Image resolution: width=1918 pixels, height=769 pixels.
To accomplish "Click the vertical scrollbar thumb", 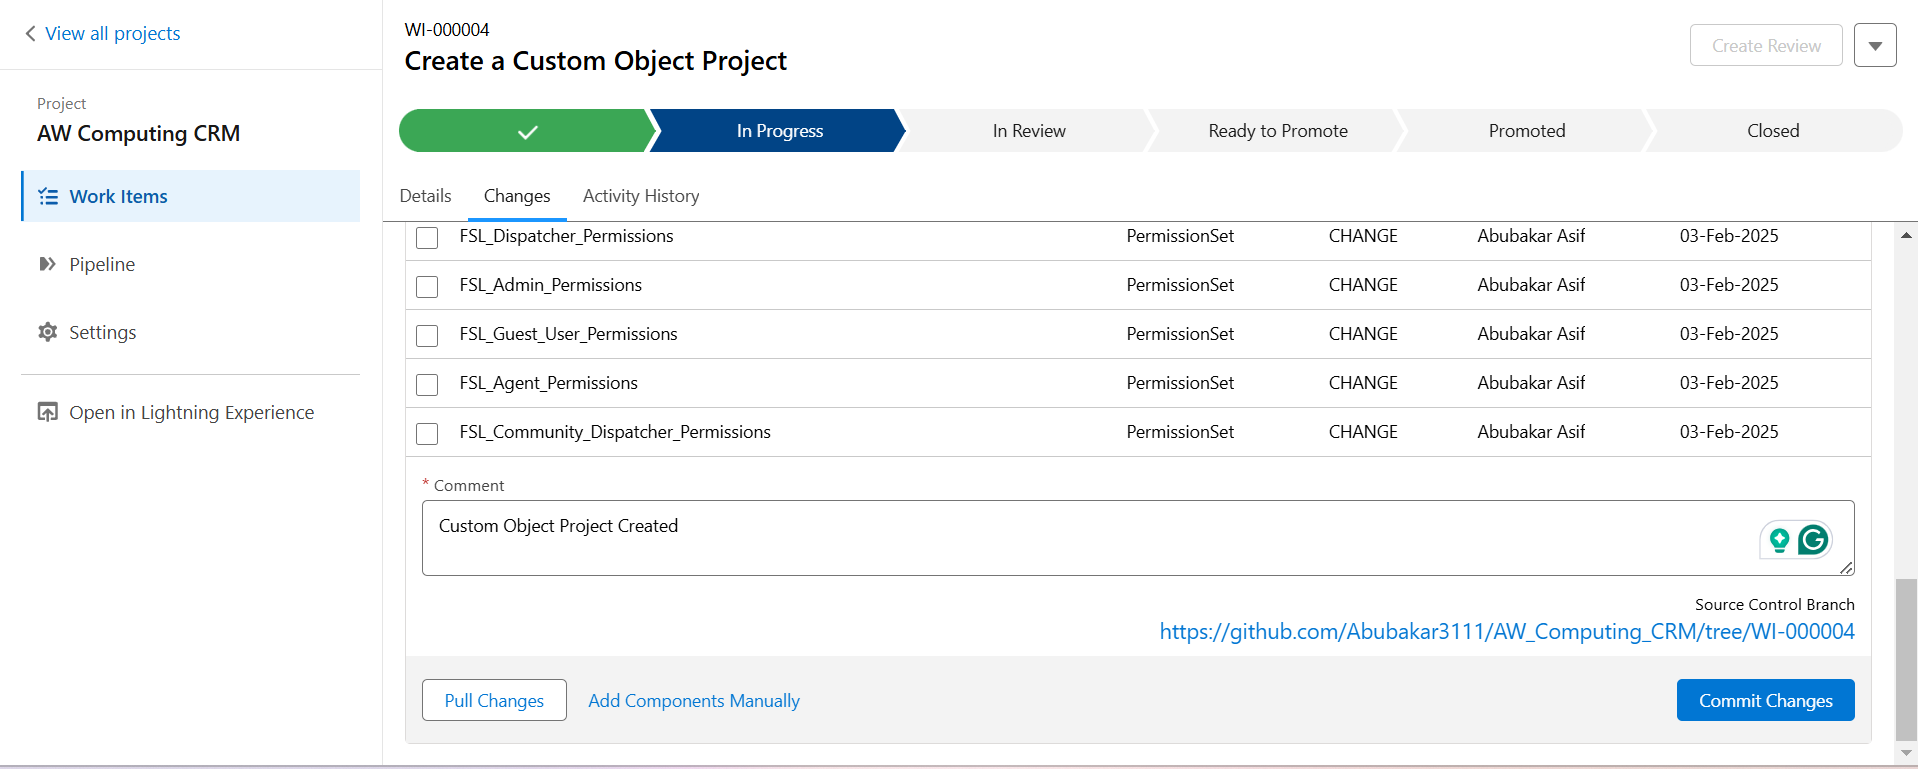I will coord(1906,658).
